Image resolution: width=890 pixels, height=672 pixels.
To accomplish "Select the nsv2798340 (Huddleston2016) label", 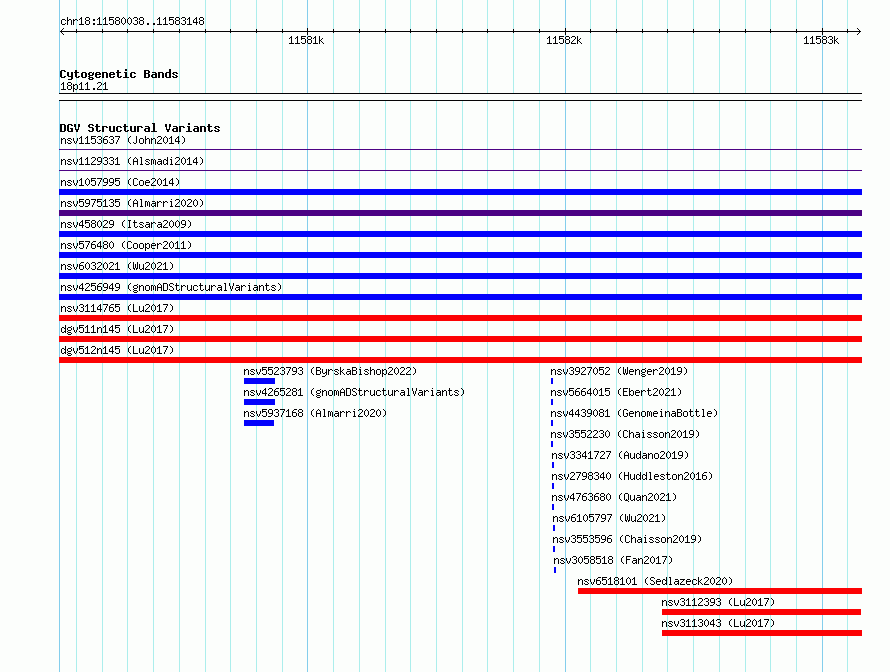I will click(632, 476).
